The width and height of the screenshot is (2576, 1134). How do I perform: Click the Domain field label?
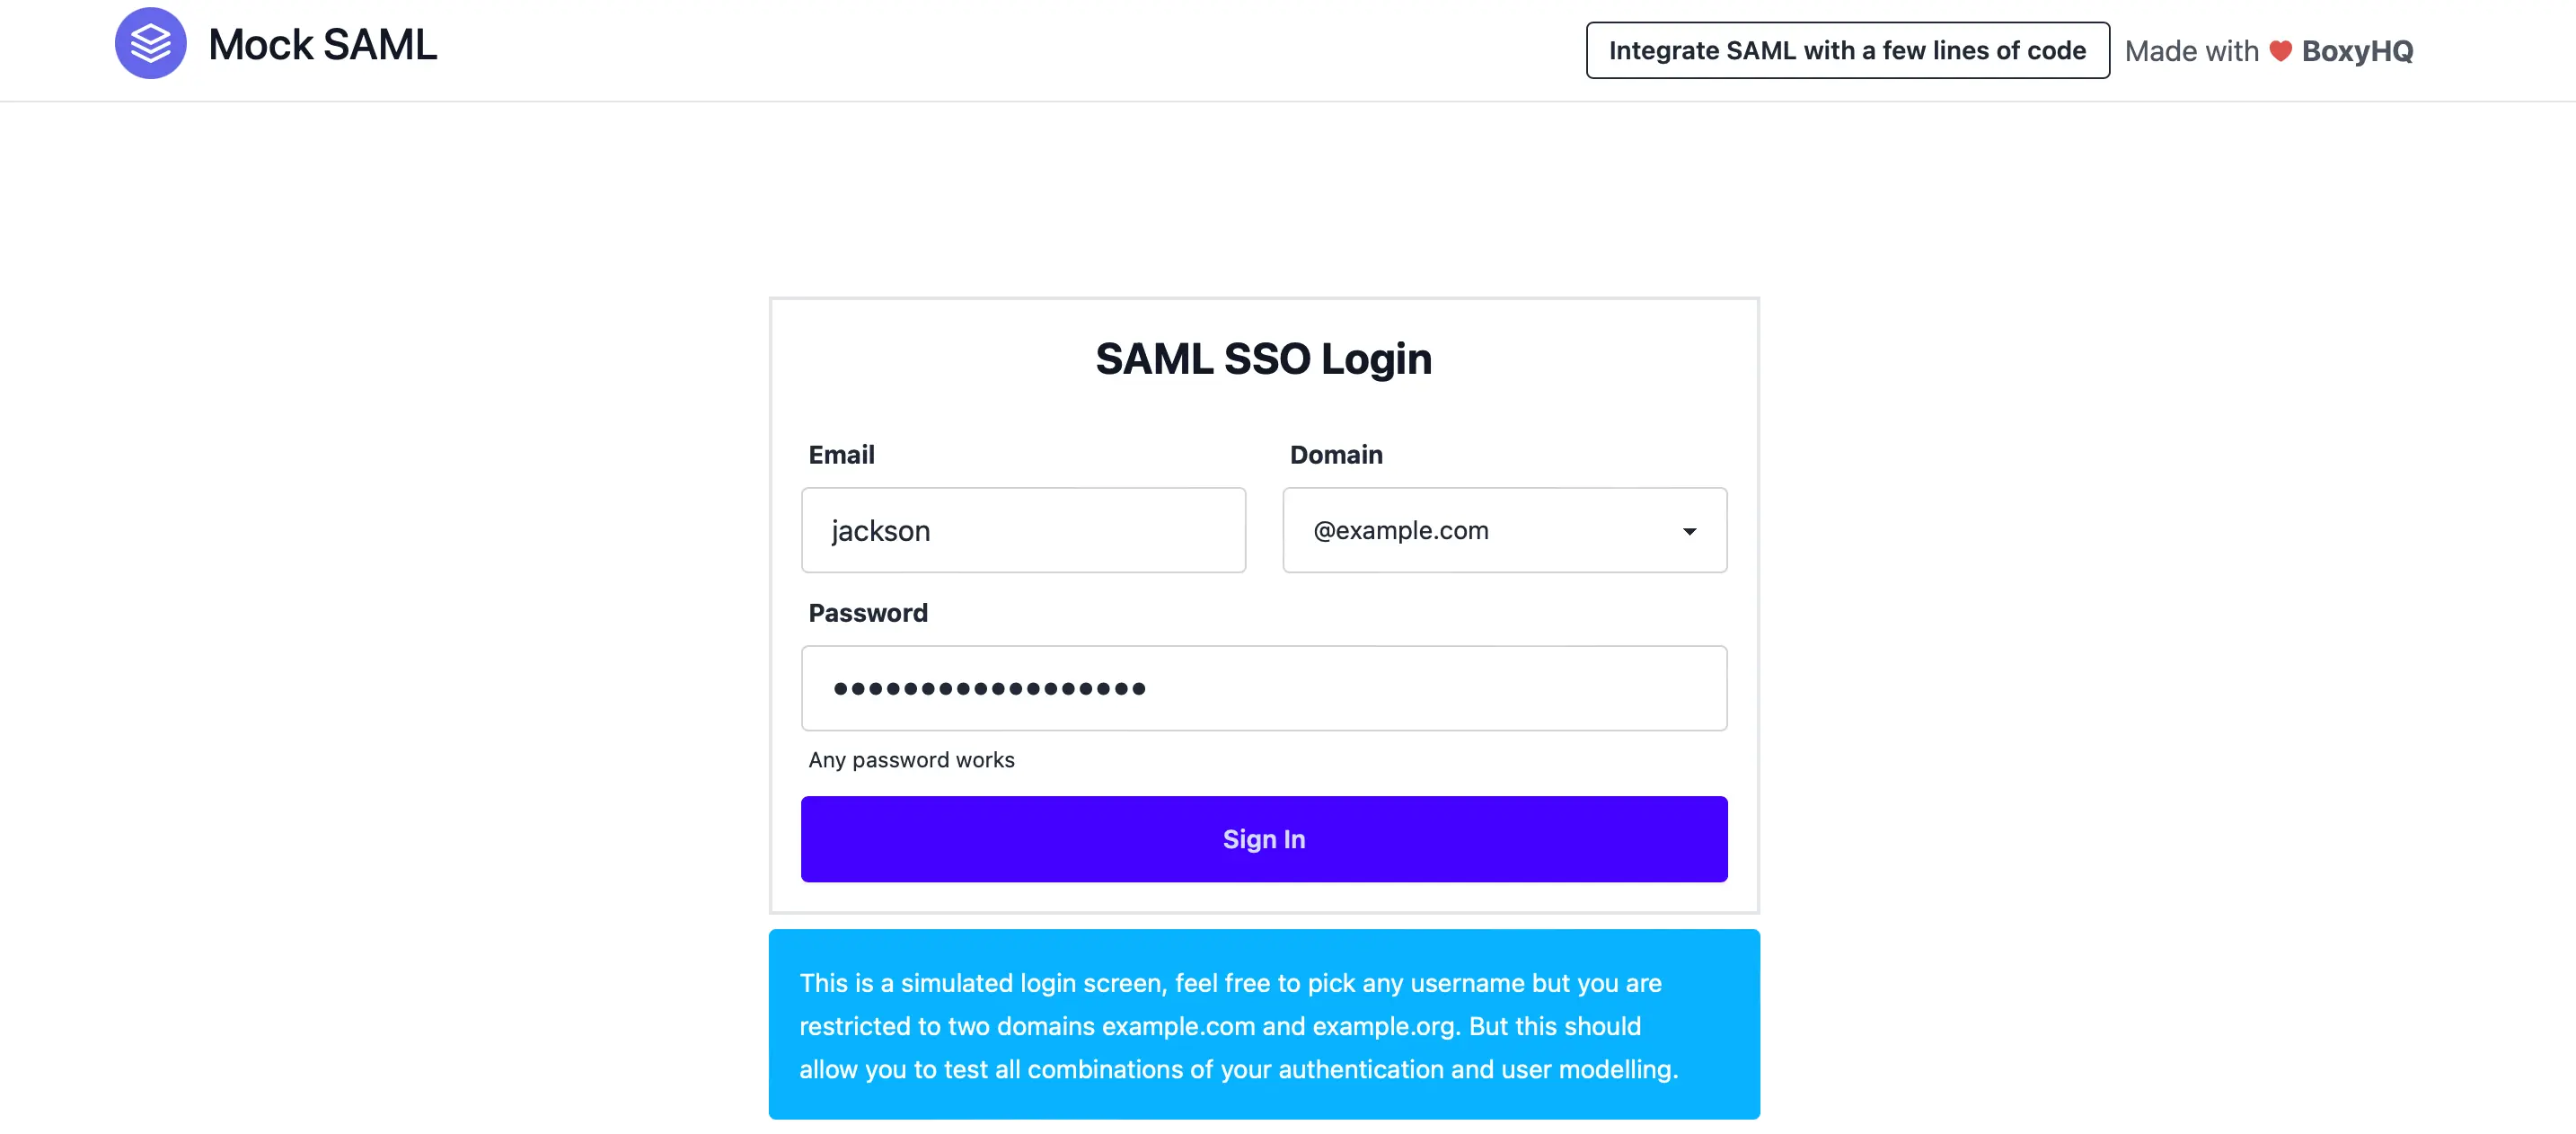pyautogui.click(x=1336, y=454)
